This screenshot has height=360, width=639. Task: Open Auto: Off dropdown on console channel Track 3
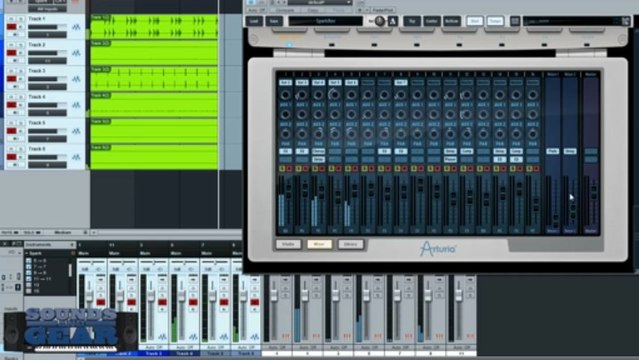[x=154, y=347]
